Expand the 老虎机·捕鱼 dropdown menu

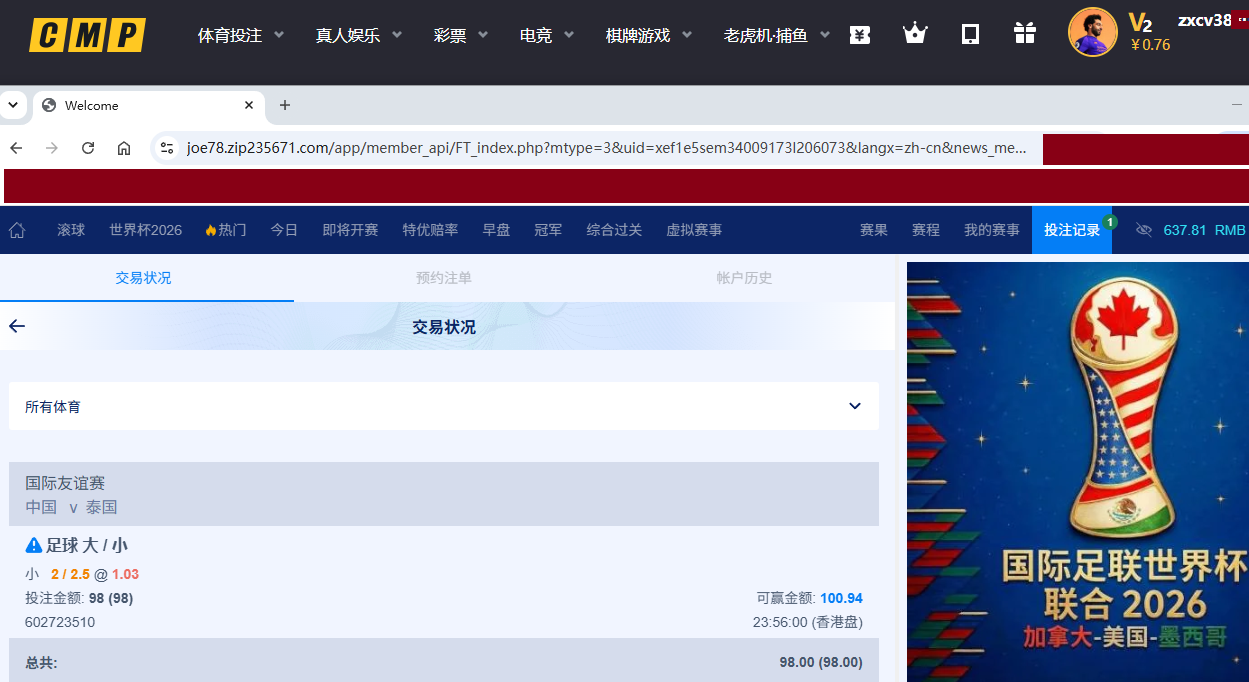pyautogui.click(x=777, y=35)
